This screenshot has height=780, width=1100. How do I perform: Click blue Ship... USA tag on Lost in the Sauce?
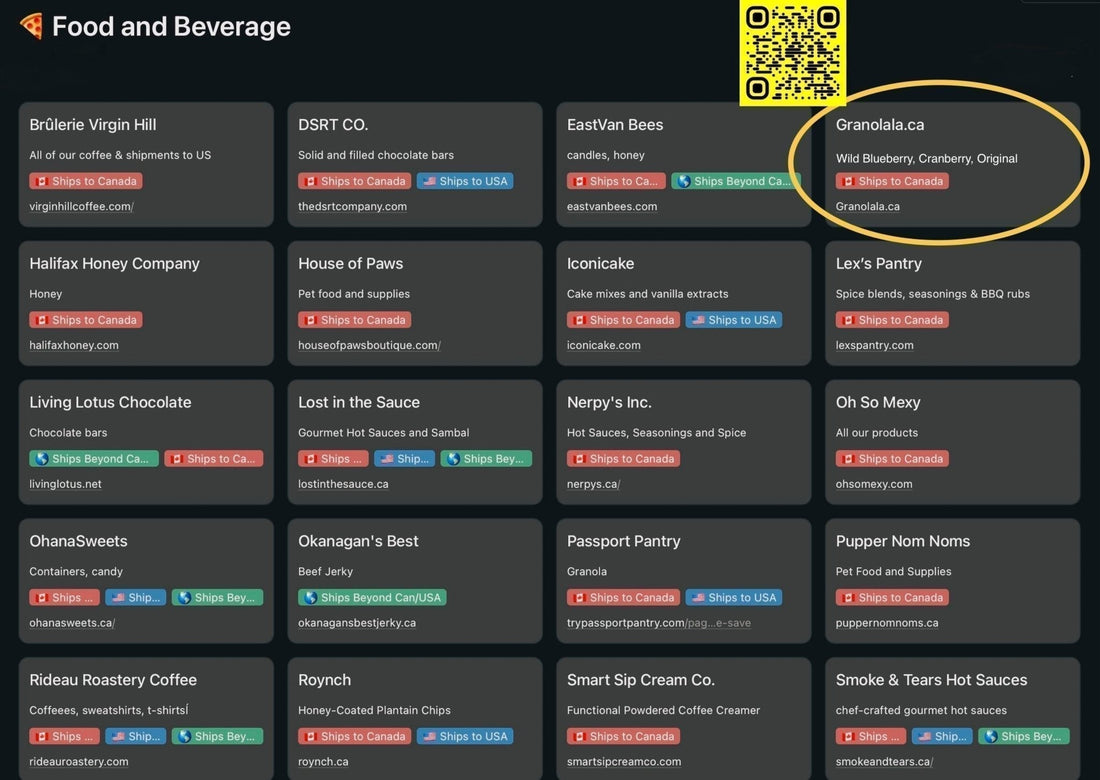point(404,459)
